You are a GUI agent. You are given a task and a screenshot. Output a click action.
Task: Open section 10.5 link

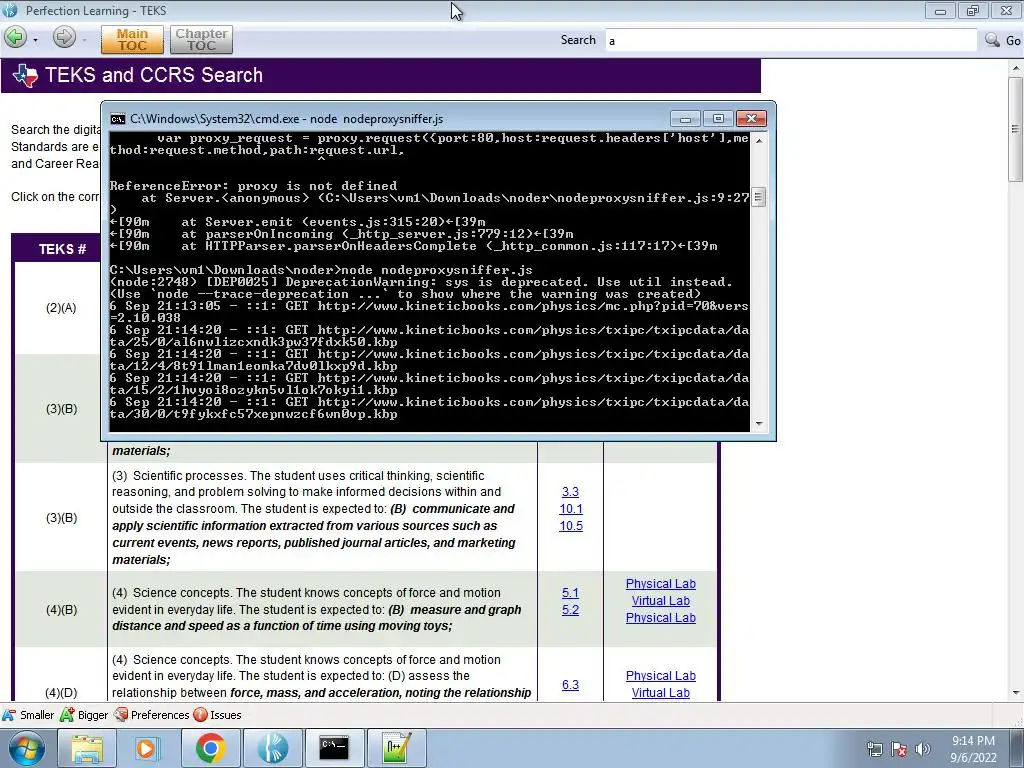[571, 526]
